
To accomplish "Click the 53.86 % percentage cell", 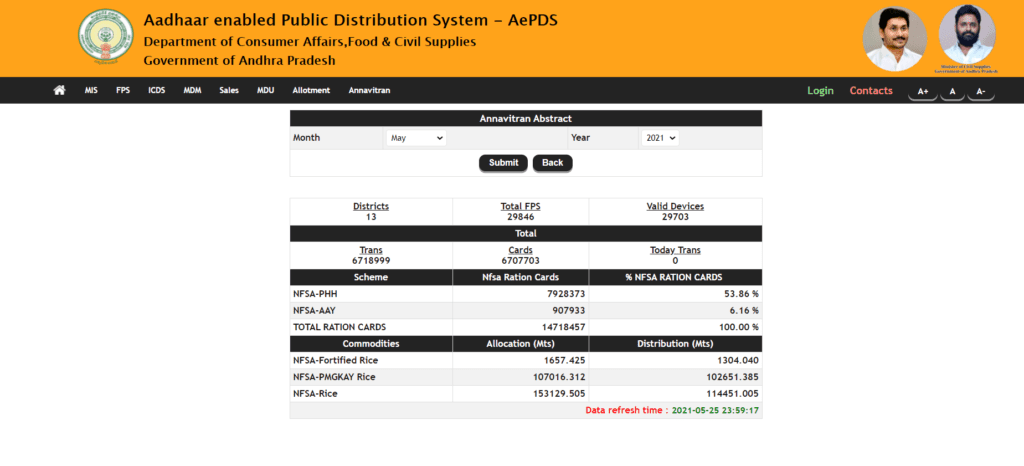I will [741, 294].
